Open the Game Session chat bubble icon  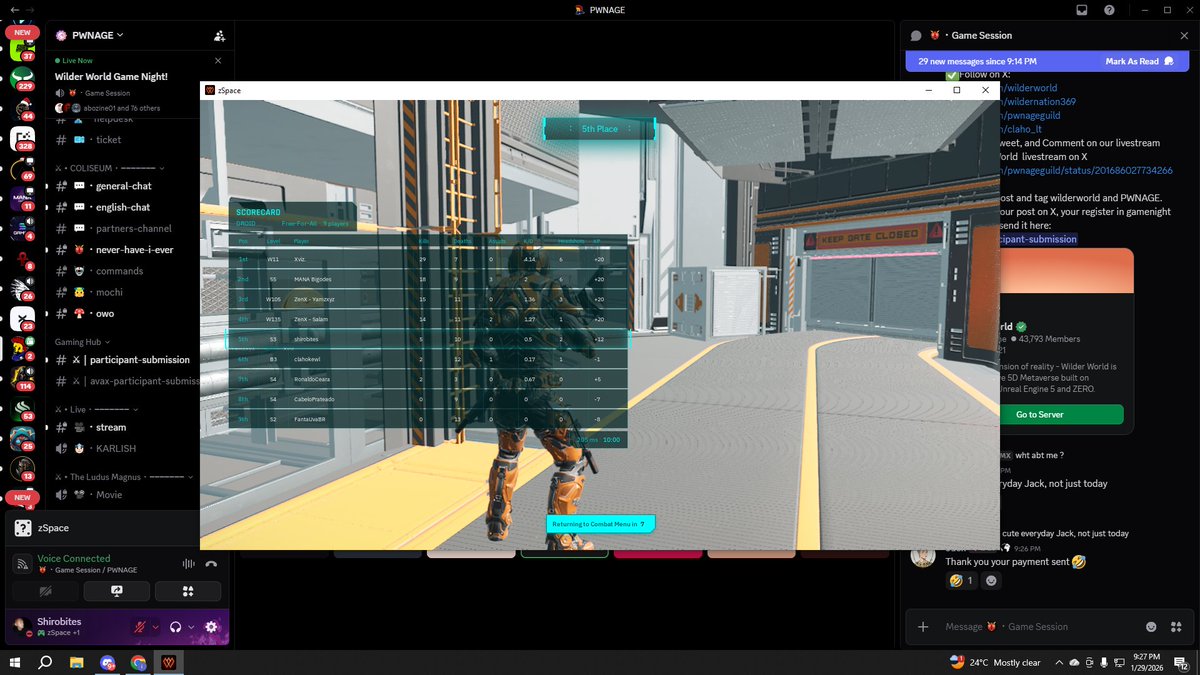point(916,36)
